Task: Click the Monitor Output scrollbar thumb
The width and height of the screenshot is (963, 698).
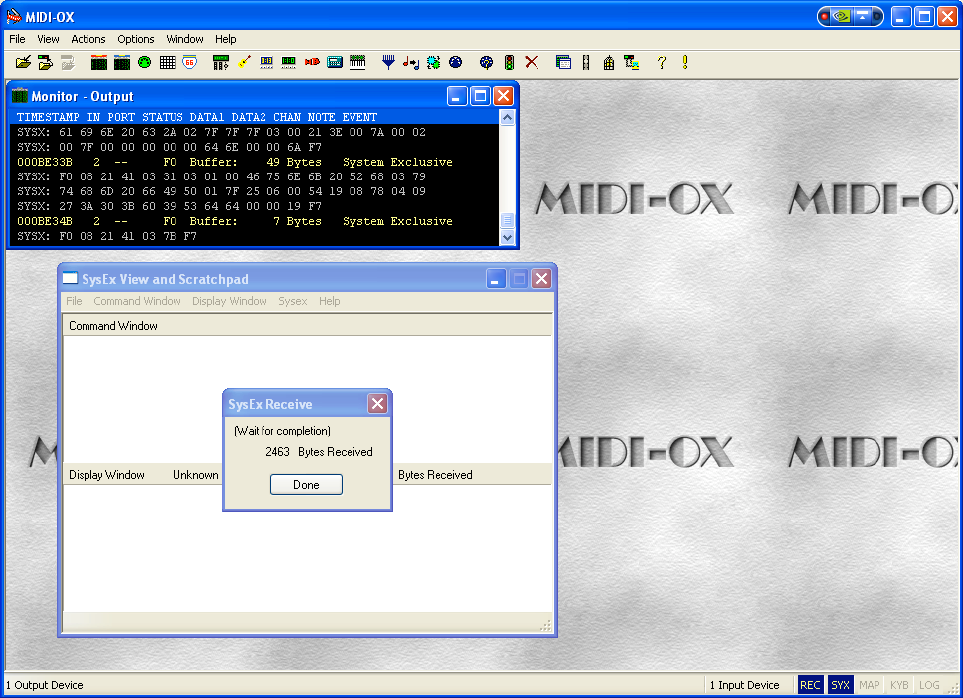Action: tap(507, 220)
